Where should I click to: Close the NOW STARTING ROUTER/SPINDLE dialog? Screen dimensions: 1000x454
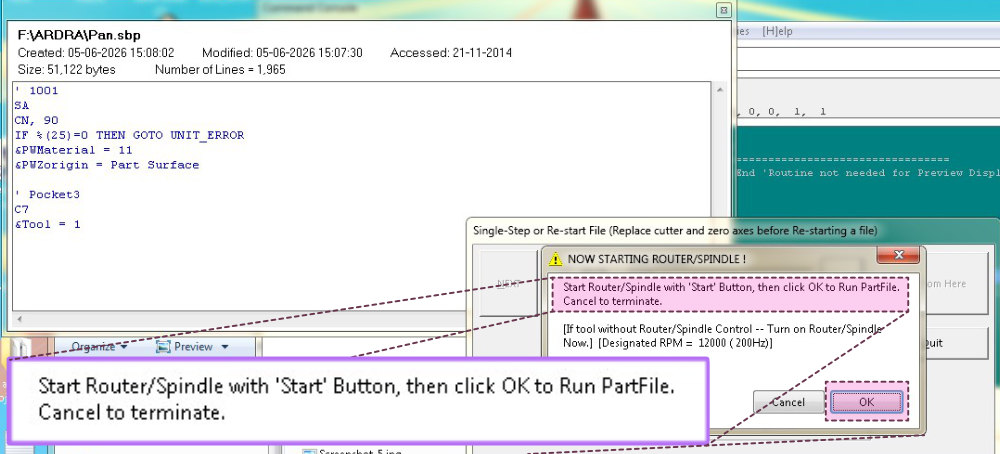898,255
